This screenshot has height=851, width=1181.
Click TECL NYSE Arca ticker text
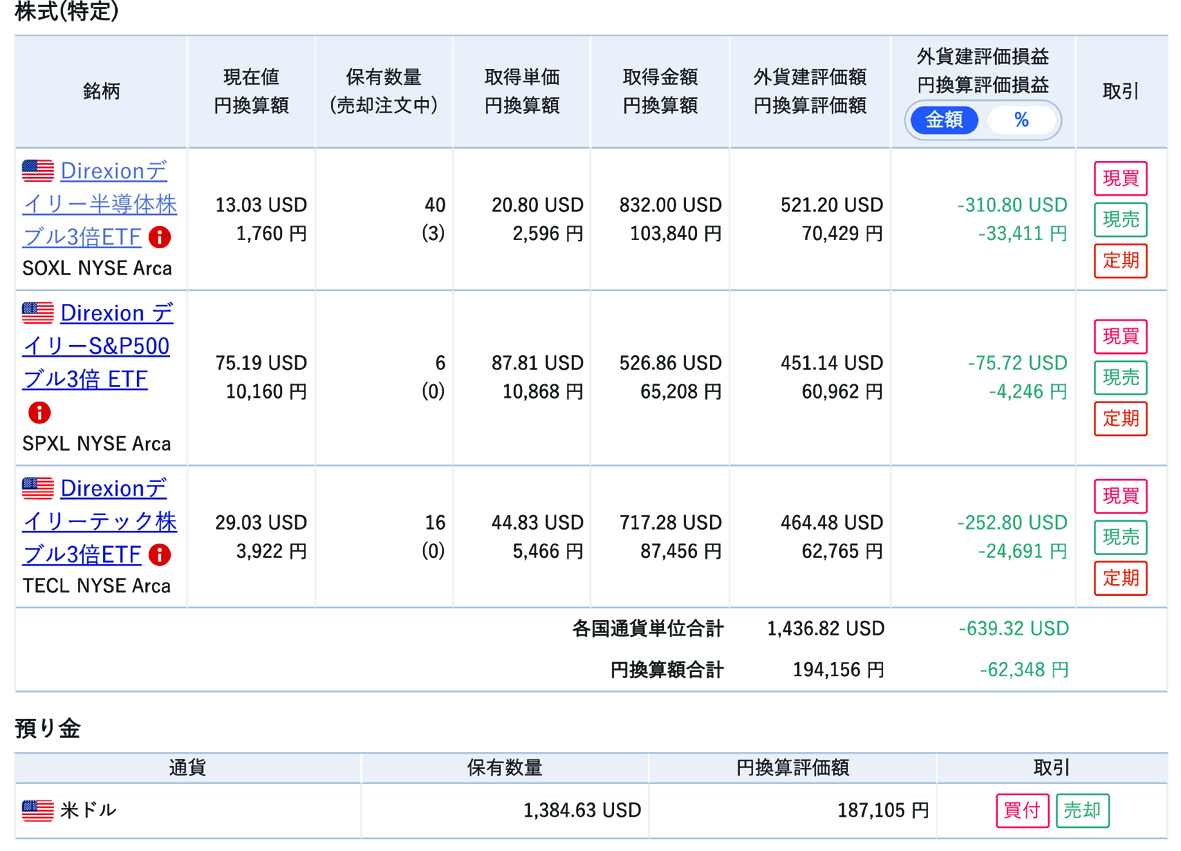tap(96, 586)
